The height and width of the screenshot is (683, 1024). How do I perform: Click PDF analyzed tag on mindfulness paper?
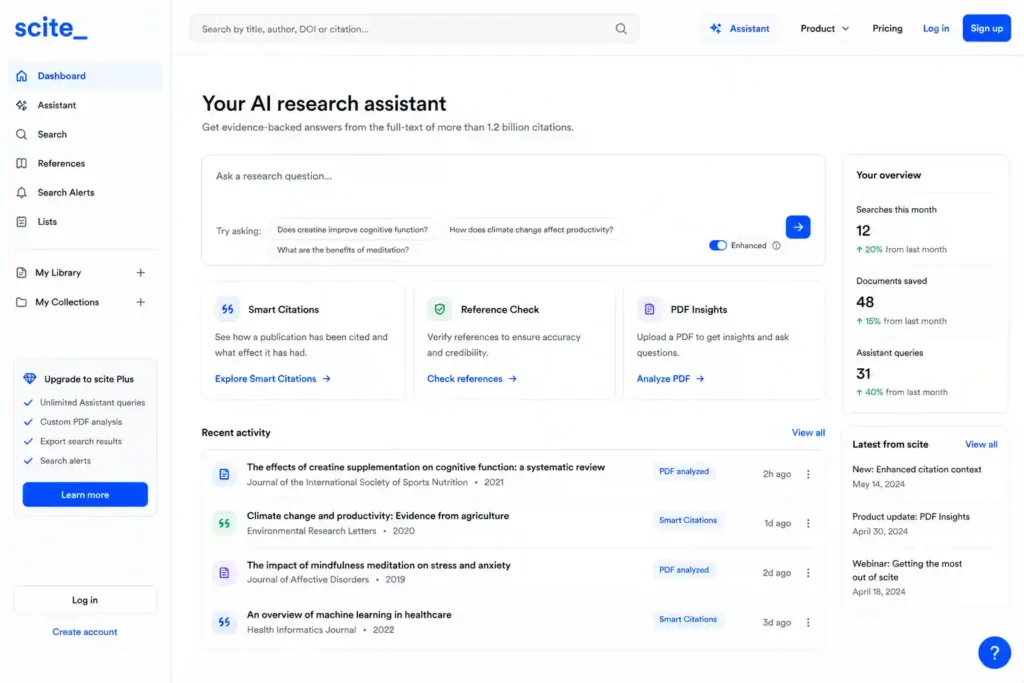point(684,570)
